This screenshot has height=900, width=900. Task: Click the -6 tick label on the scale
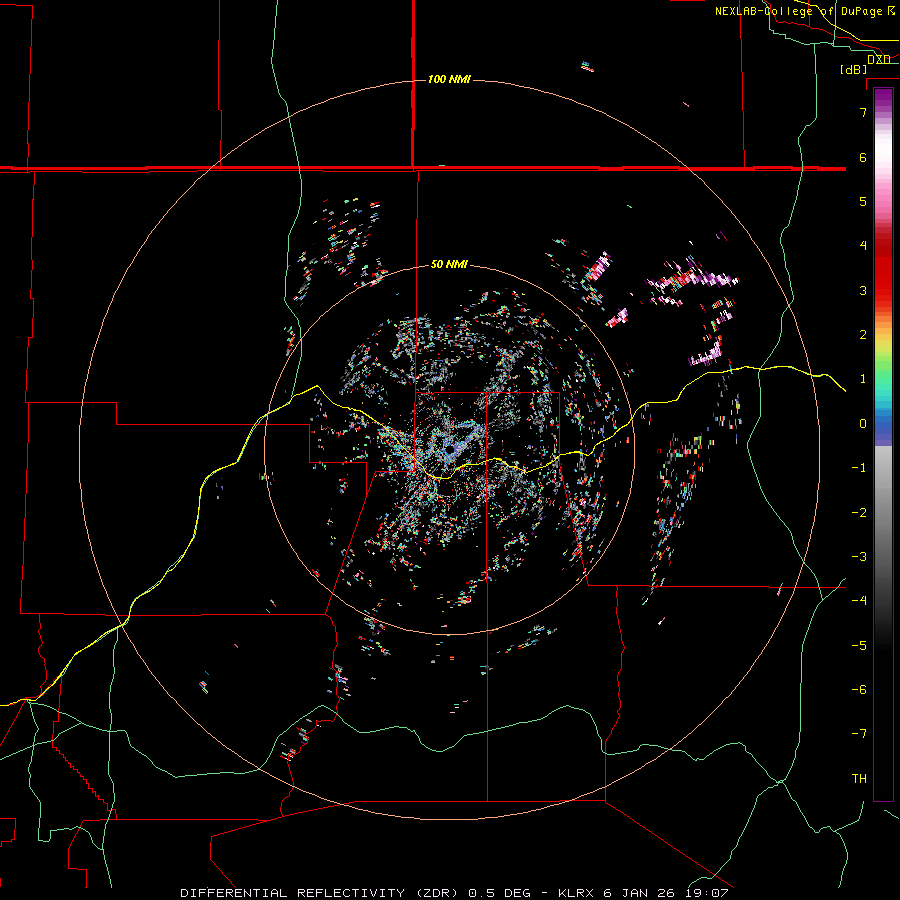[859, 689]
